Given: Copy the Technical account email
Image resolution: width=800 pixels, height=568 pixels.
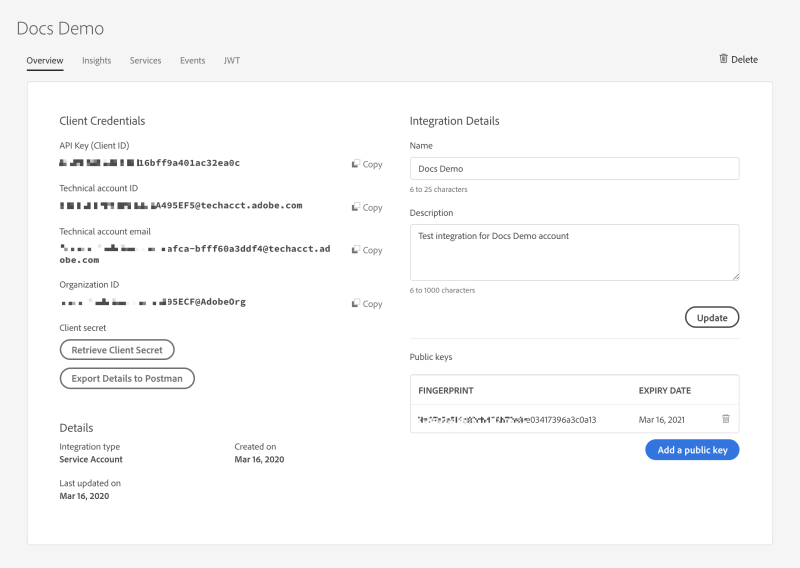Looking at the screenshot, I should point(366,250).
